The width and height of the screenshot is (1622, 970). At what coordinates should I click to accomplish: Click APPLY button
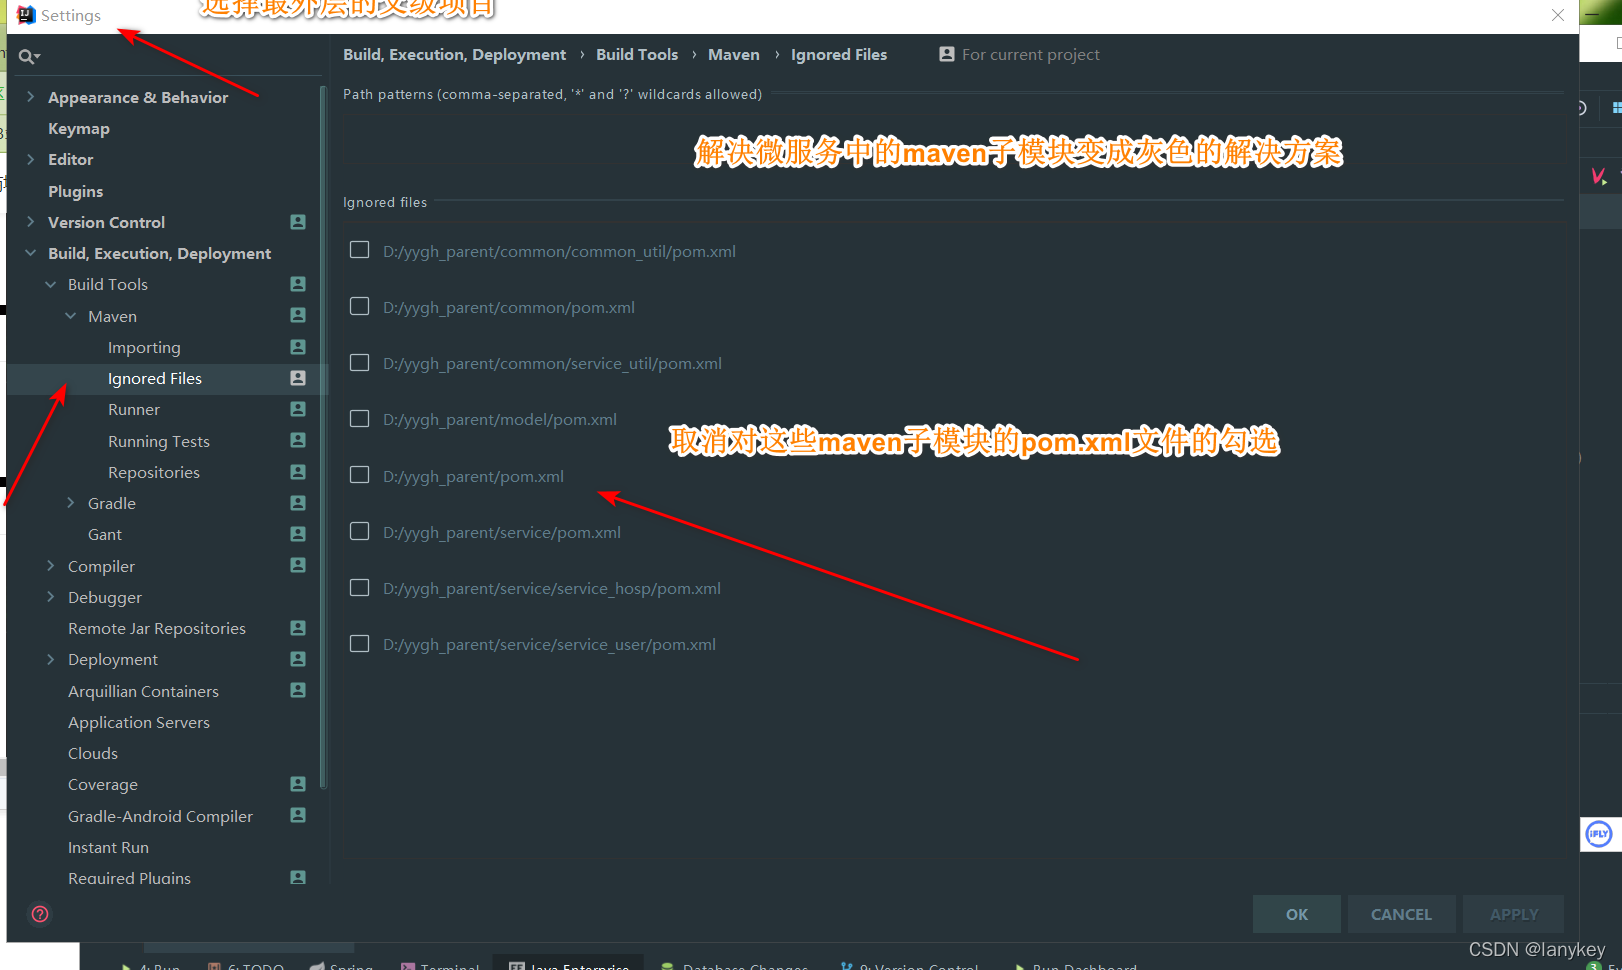(x=1513, y=914)
